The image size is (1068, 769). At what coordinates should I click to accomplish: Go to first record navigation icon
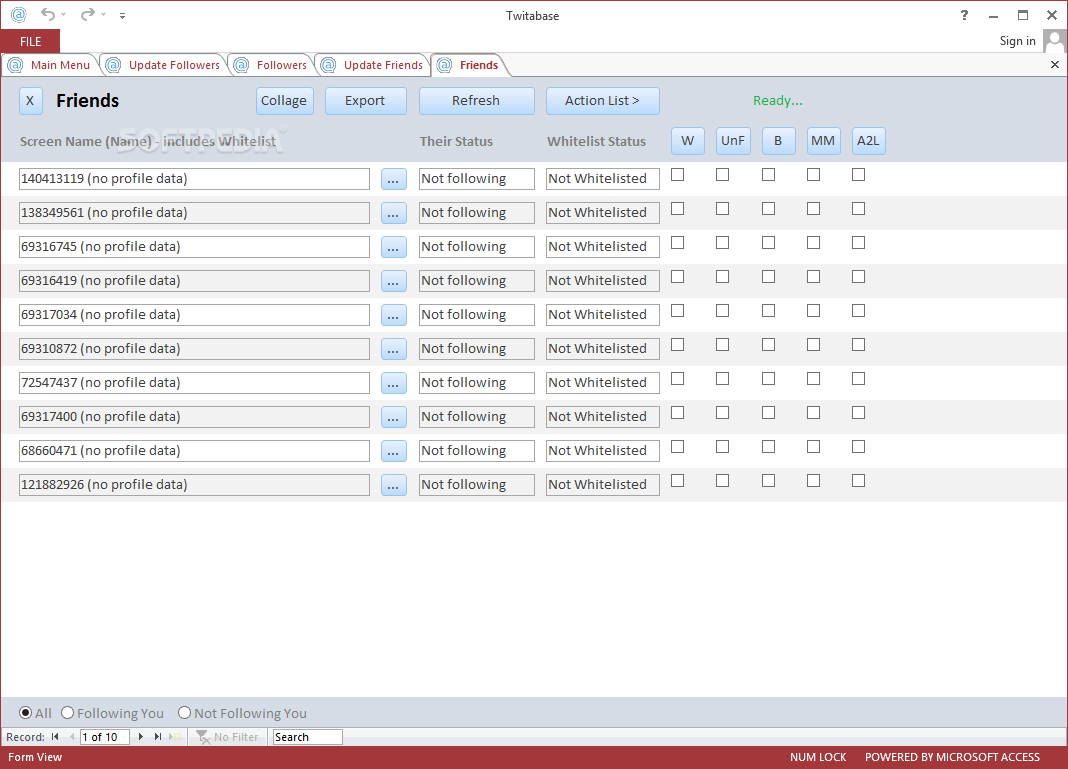[55, 737]
